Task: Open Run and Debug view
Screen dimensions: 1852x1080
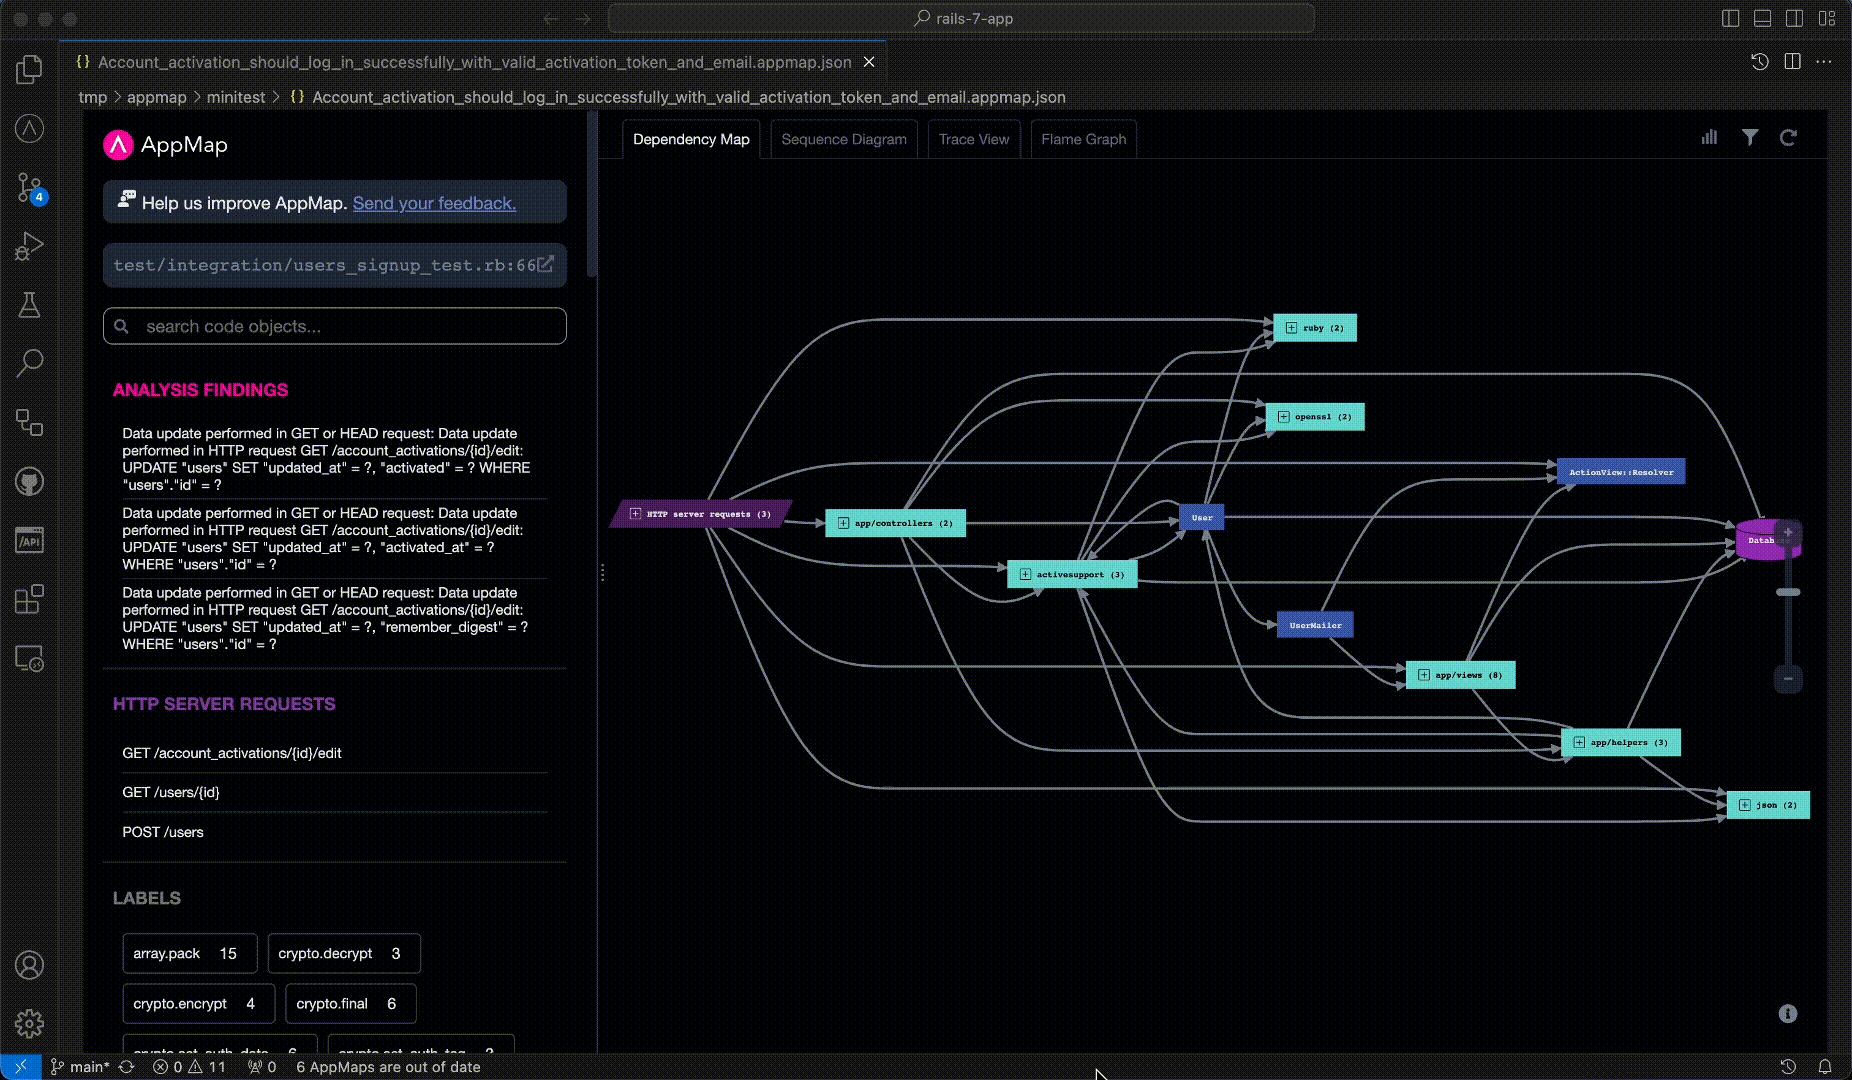Action: 29,246
